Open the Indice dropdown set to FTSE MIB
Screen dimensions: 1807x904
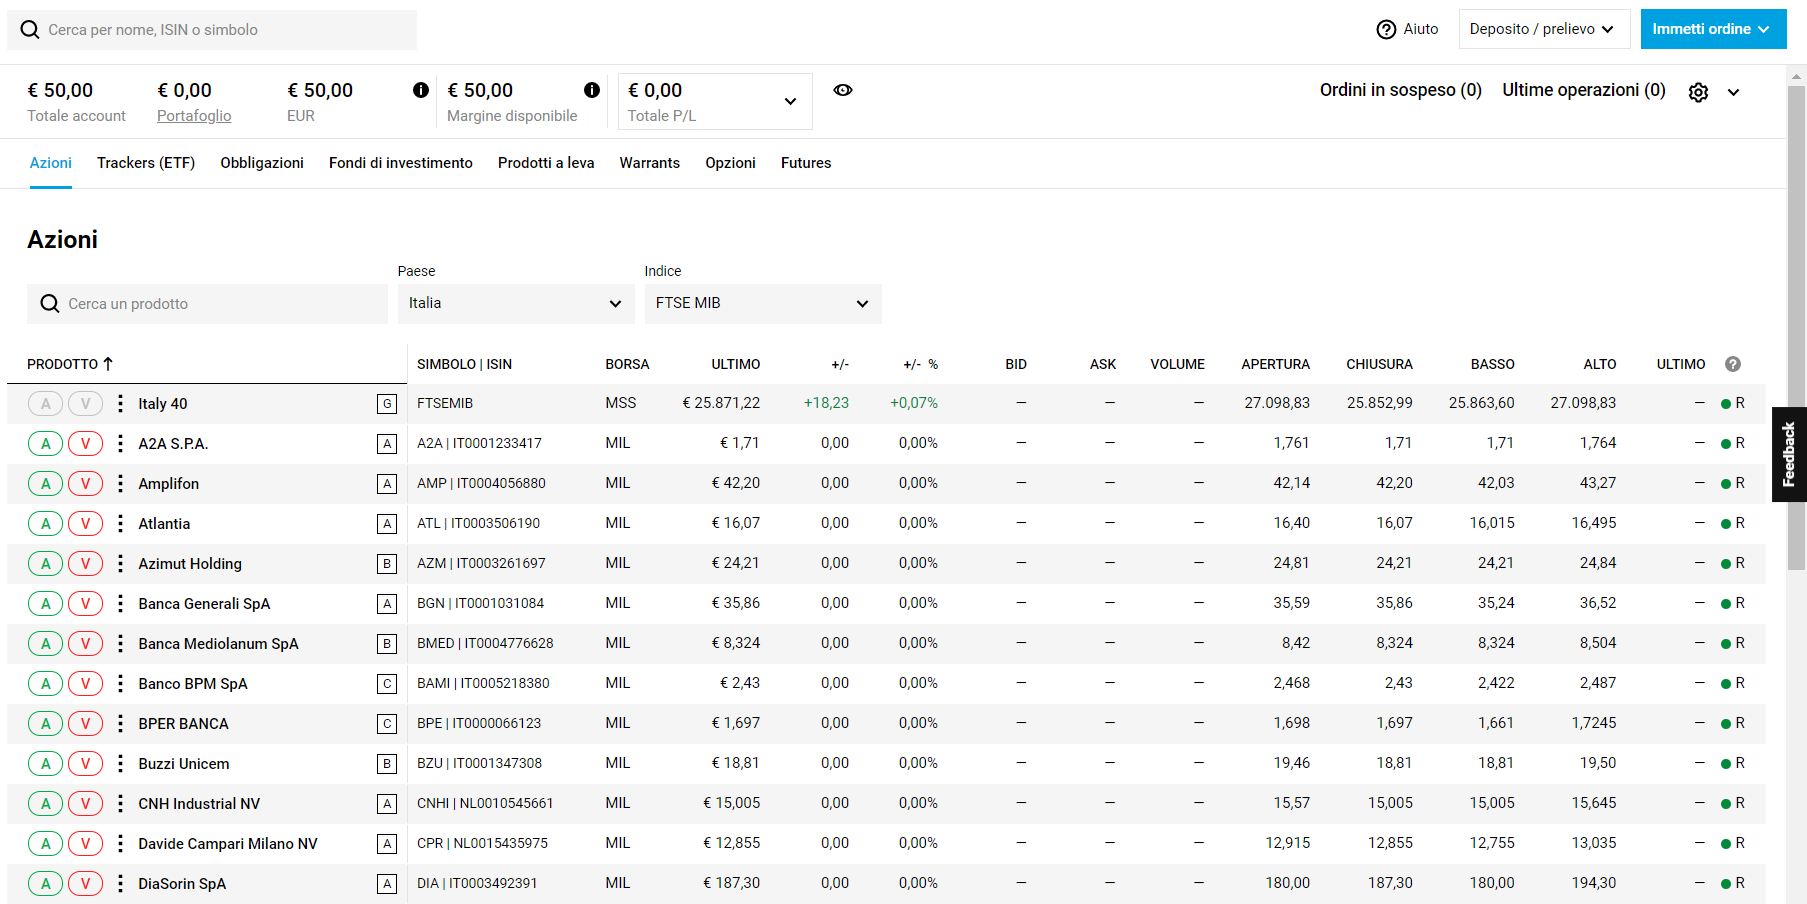pos(763,303)
